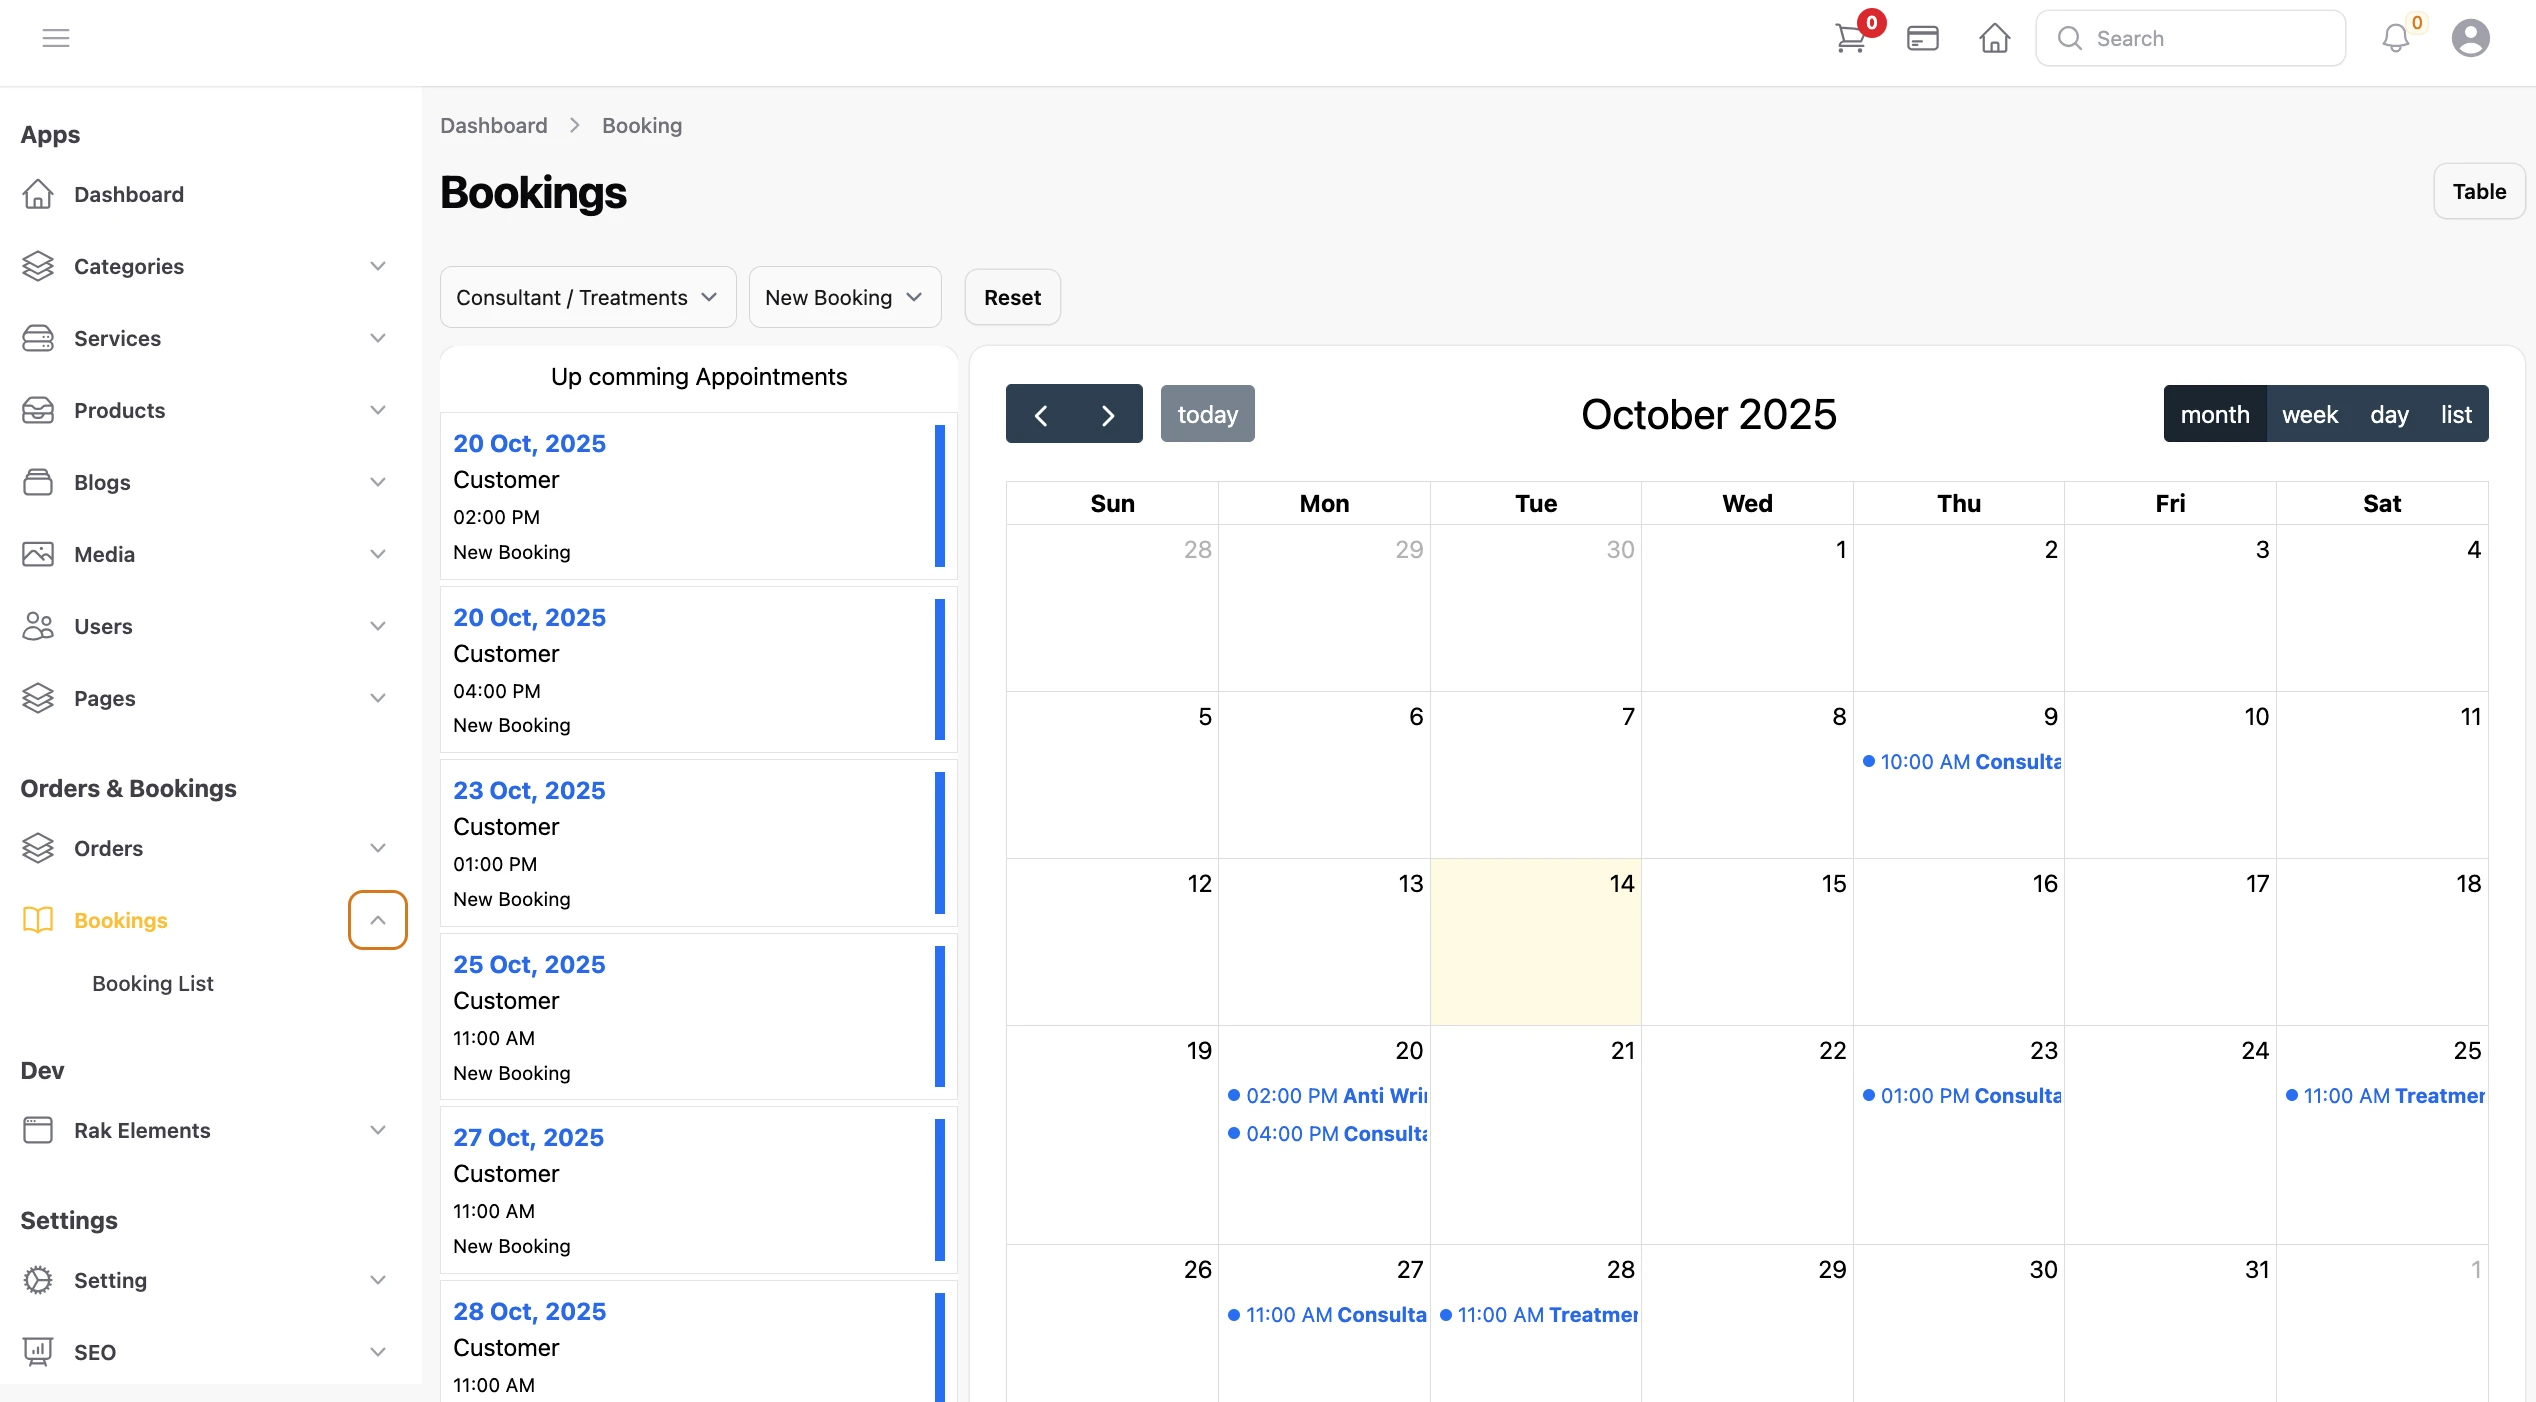The image size is (2536, 1402).
Task: Open the shopping cart icon
Action: click(x=1850, y=39)
